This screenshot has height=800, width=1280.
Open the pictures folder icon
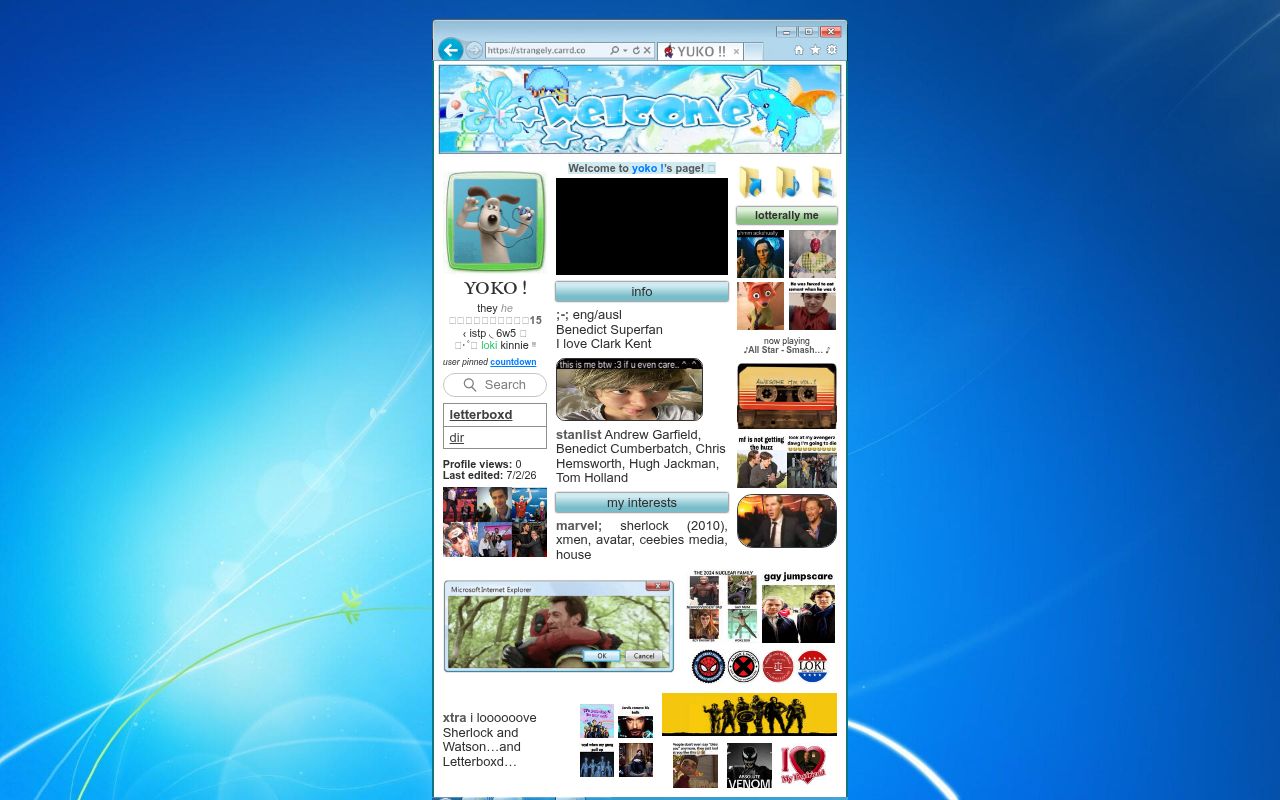click(x=822, y=182)
